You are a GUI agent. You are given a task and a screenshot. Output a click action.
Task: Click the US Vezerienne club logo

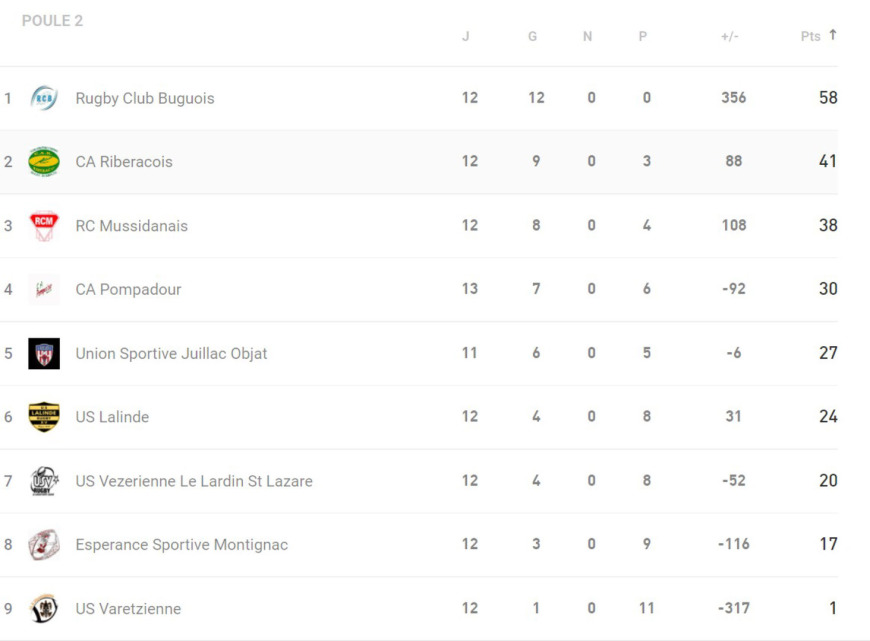44,481
